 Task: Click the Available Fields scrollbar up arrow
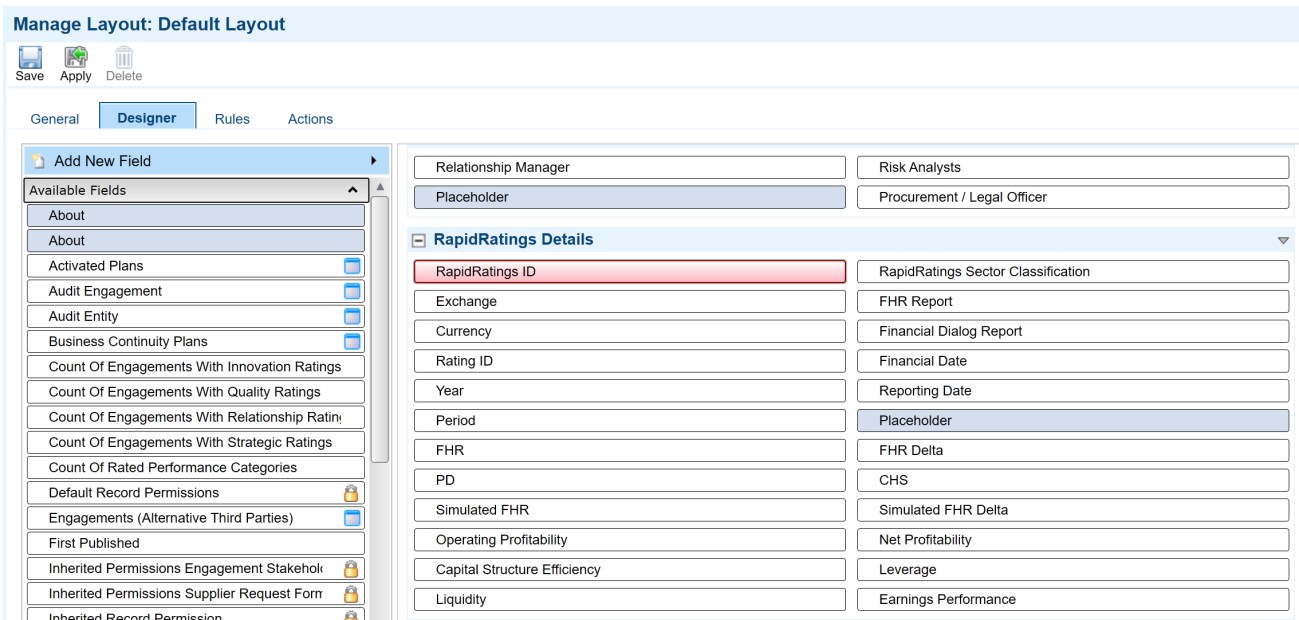pyautogui.click(x=380, y=188)
